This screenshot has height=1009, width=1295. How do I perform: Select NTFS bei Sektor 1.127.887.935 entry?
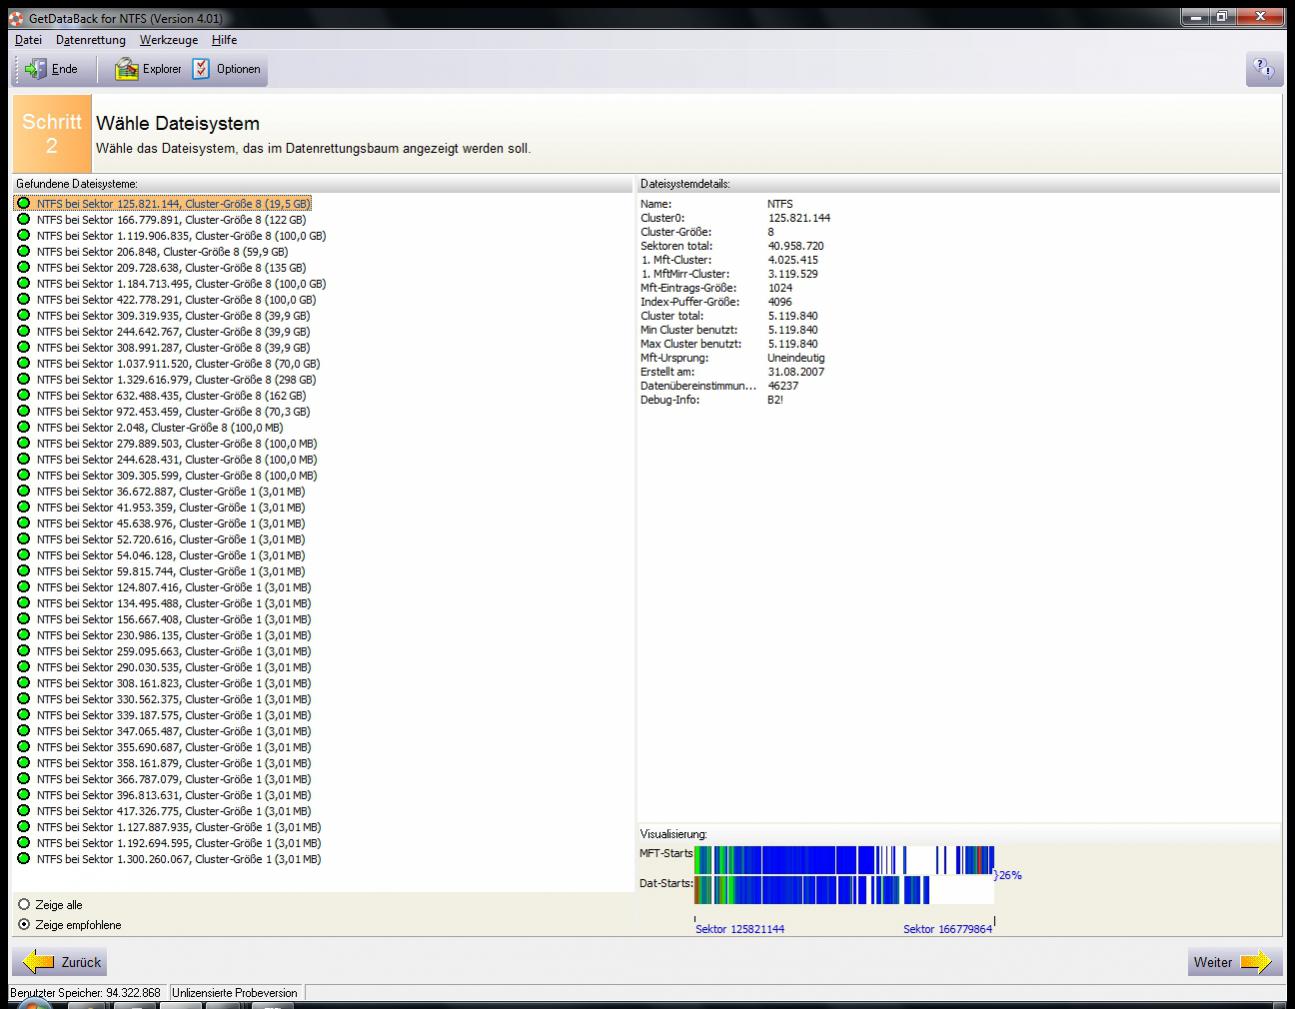coord(169,828)
